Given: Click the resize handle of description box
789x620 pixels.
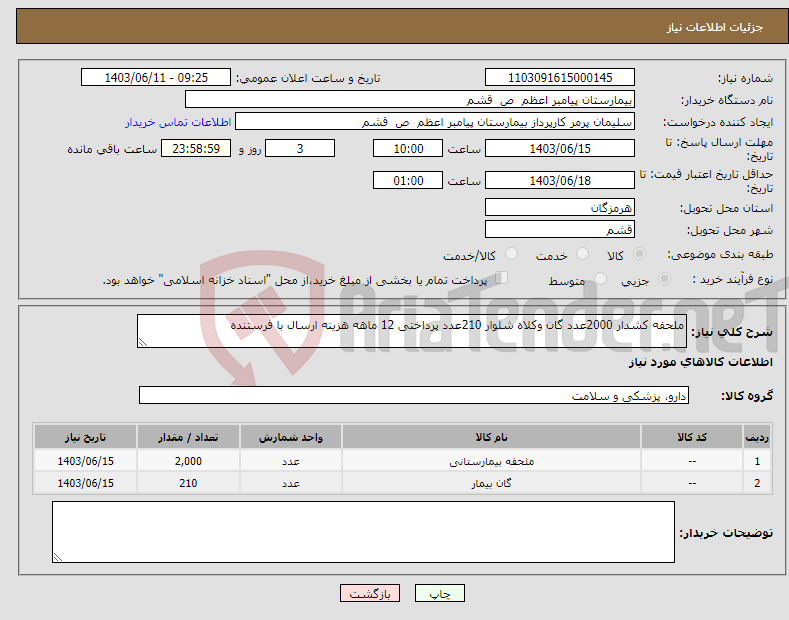Looking at the screenshot, I should tap(143, 342).
